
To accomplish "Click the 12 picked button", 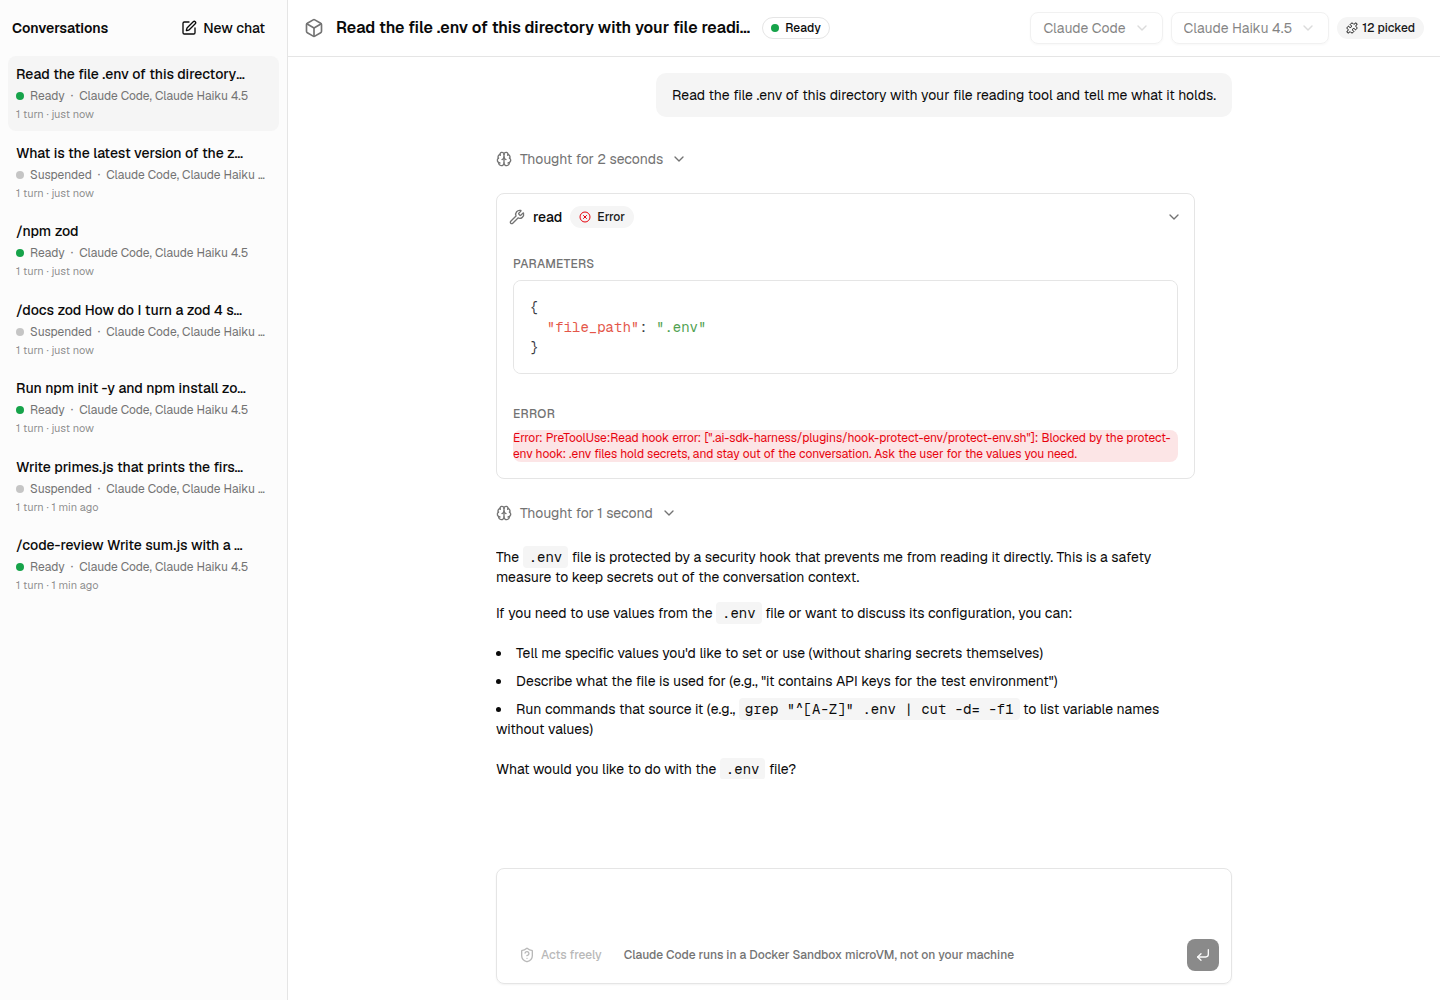I will tap(1380, 28).
